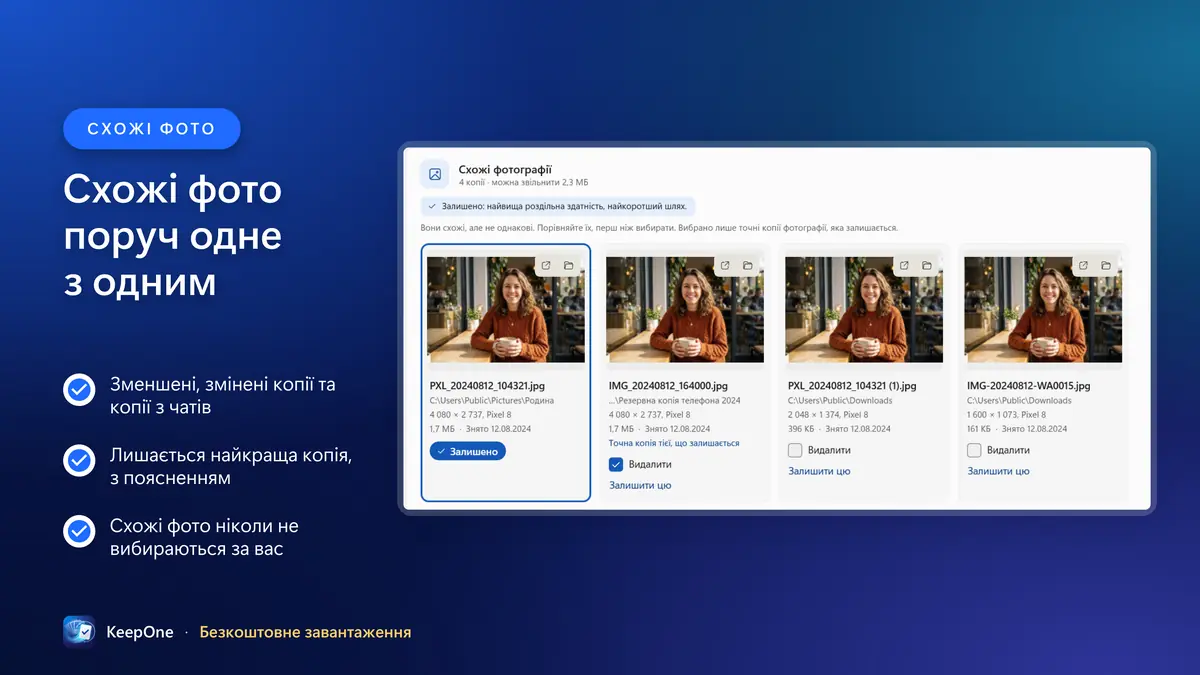Viewport: 1200px width, 675px height.
Task: Reveal IMG_20240812_164000.jpg in its folder
Action: tap(748, 266)
